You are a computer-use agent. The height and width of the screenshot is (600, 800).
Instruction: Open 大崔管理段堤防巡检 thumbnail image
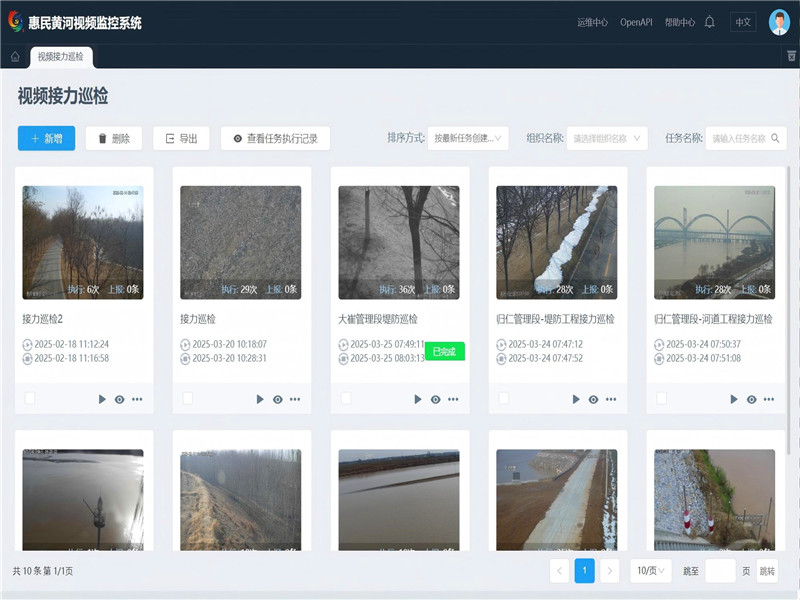pos(398,242)
